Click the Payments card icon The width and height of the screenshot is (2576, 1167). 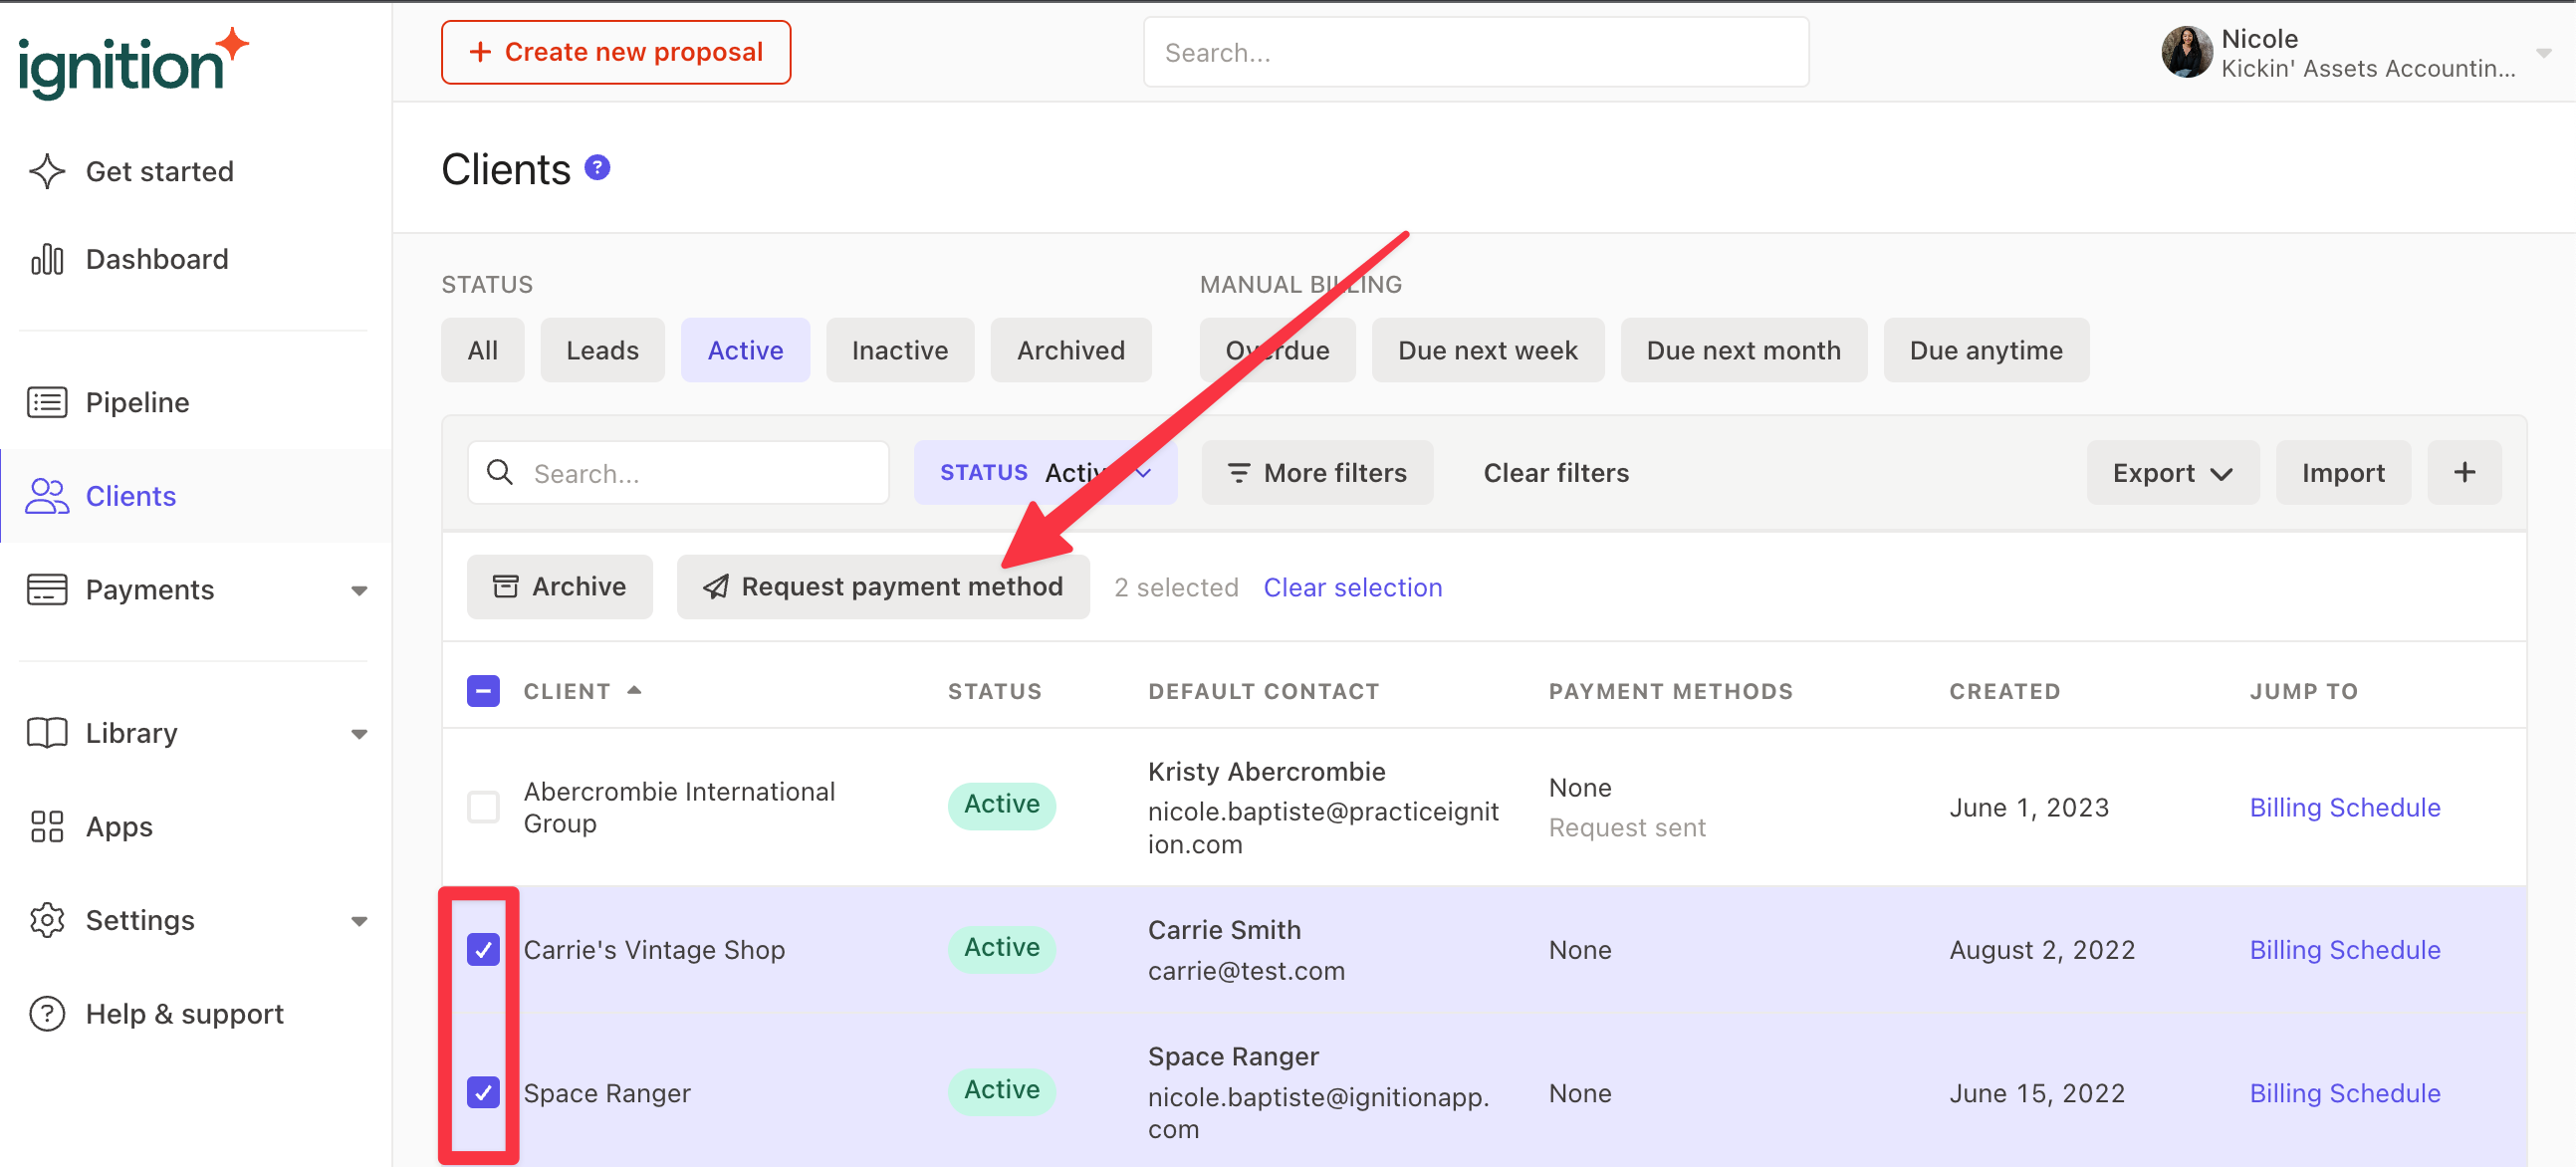(47, 590)
